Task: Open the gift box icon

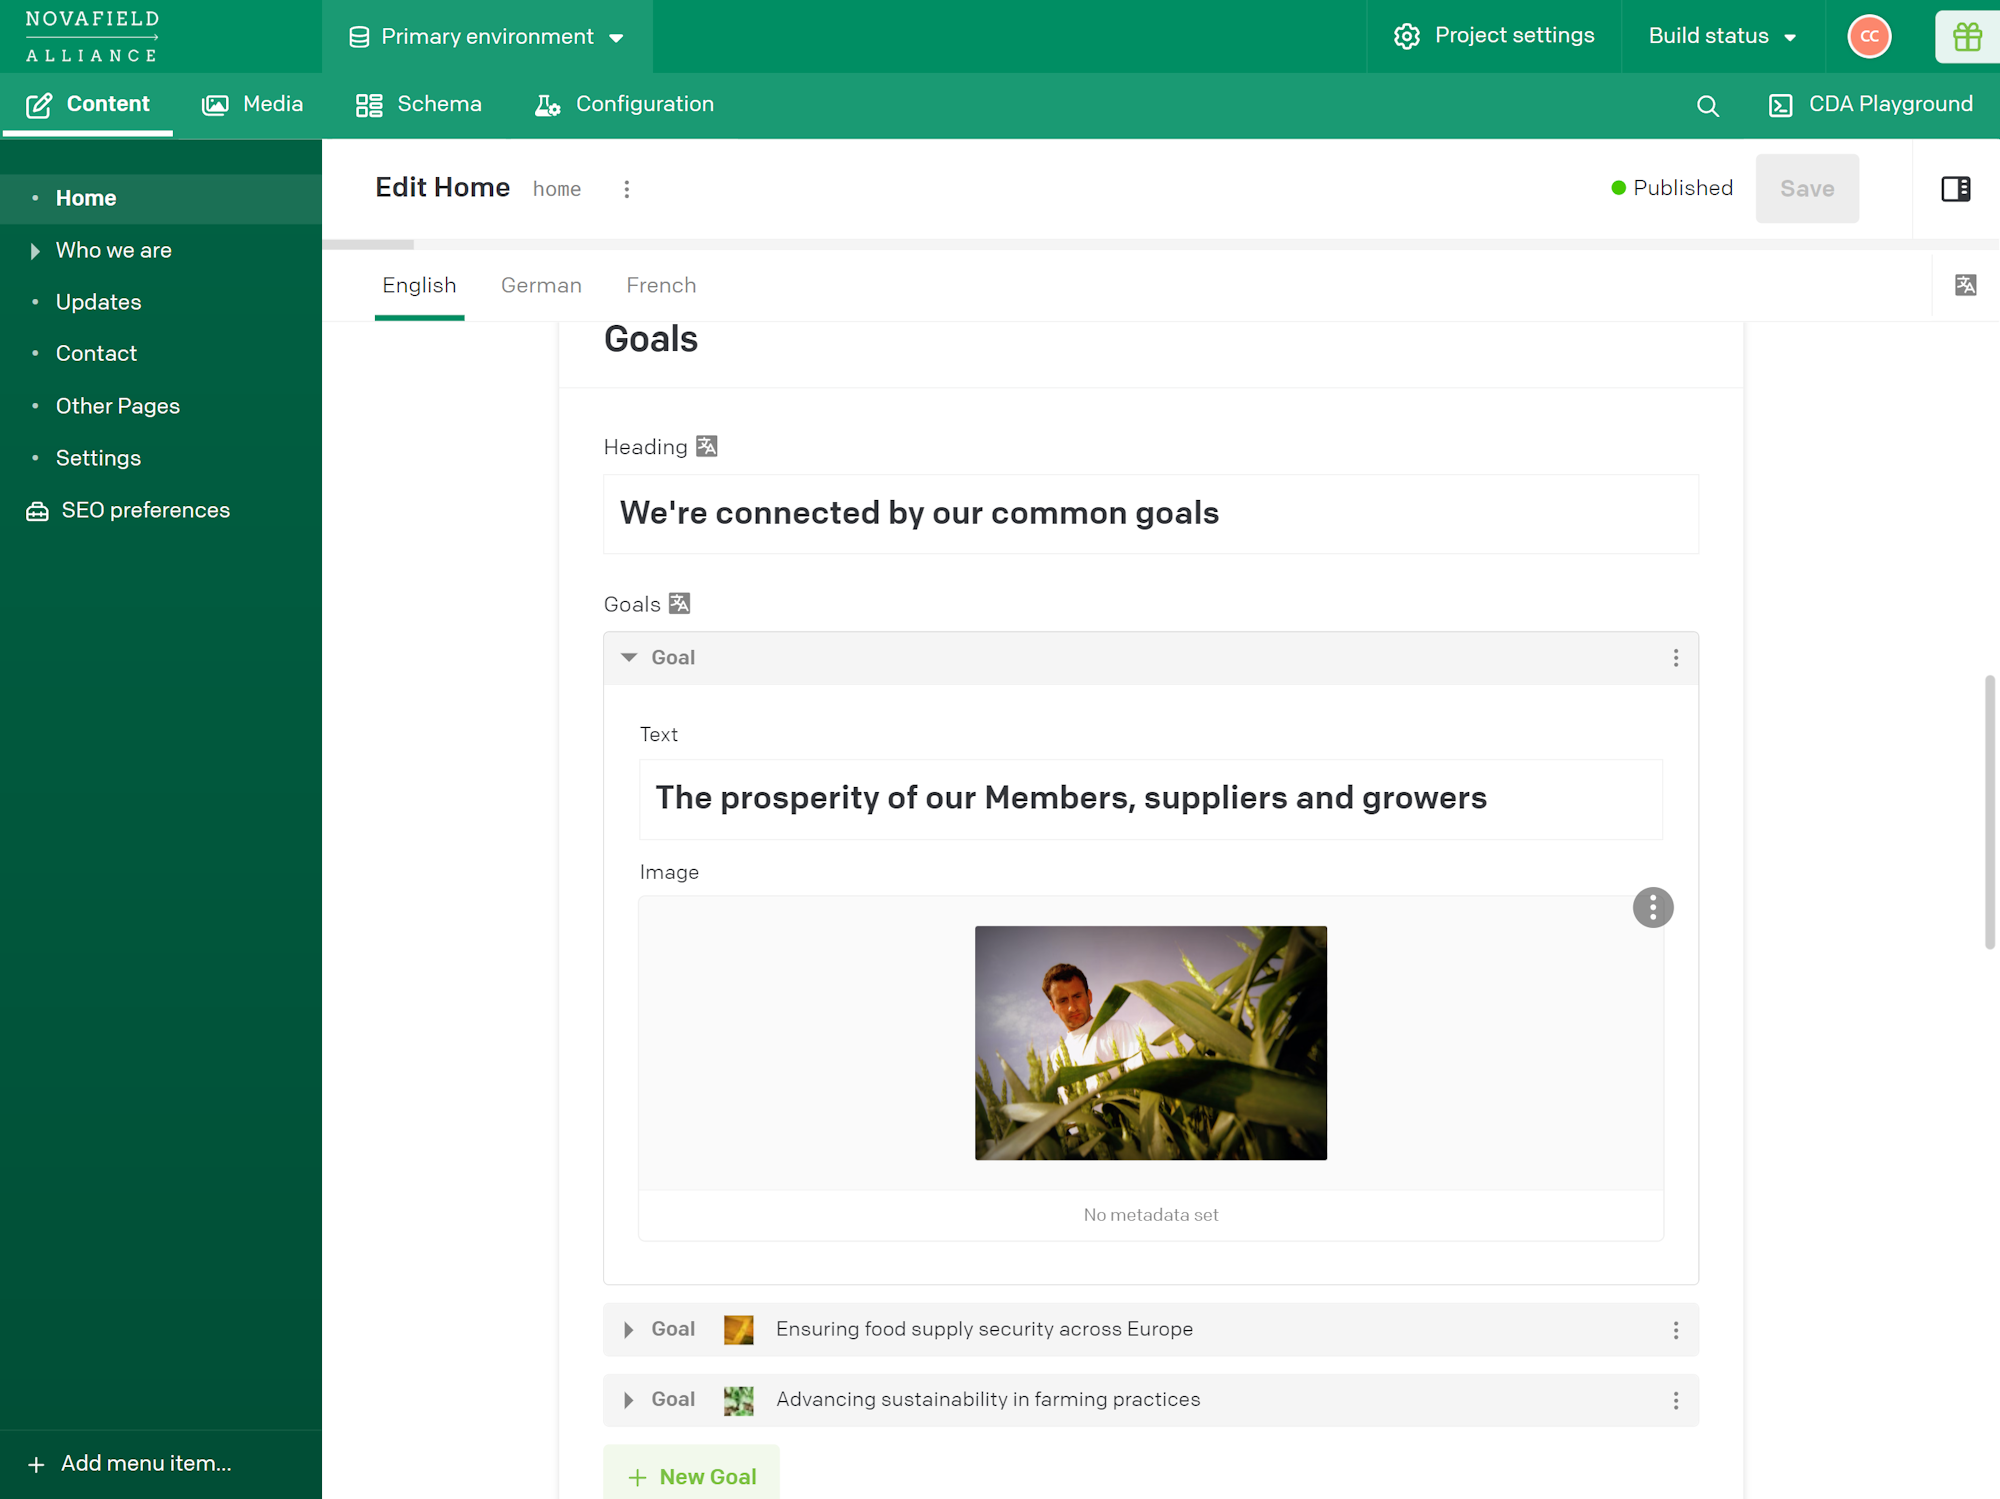Action: 1966,37
